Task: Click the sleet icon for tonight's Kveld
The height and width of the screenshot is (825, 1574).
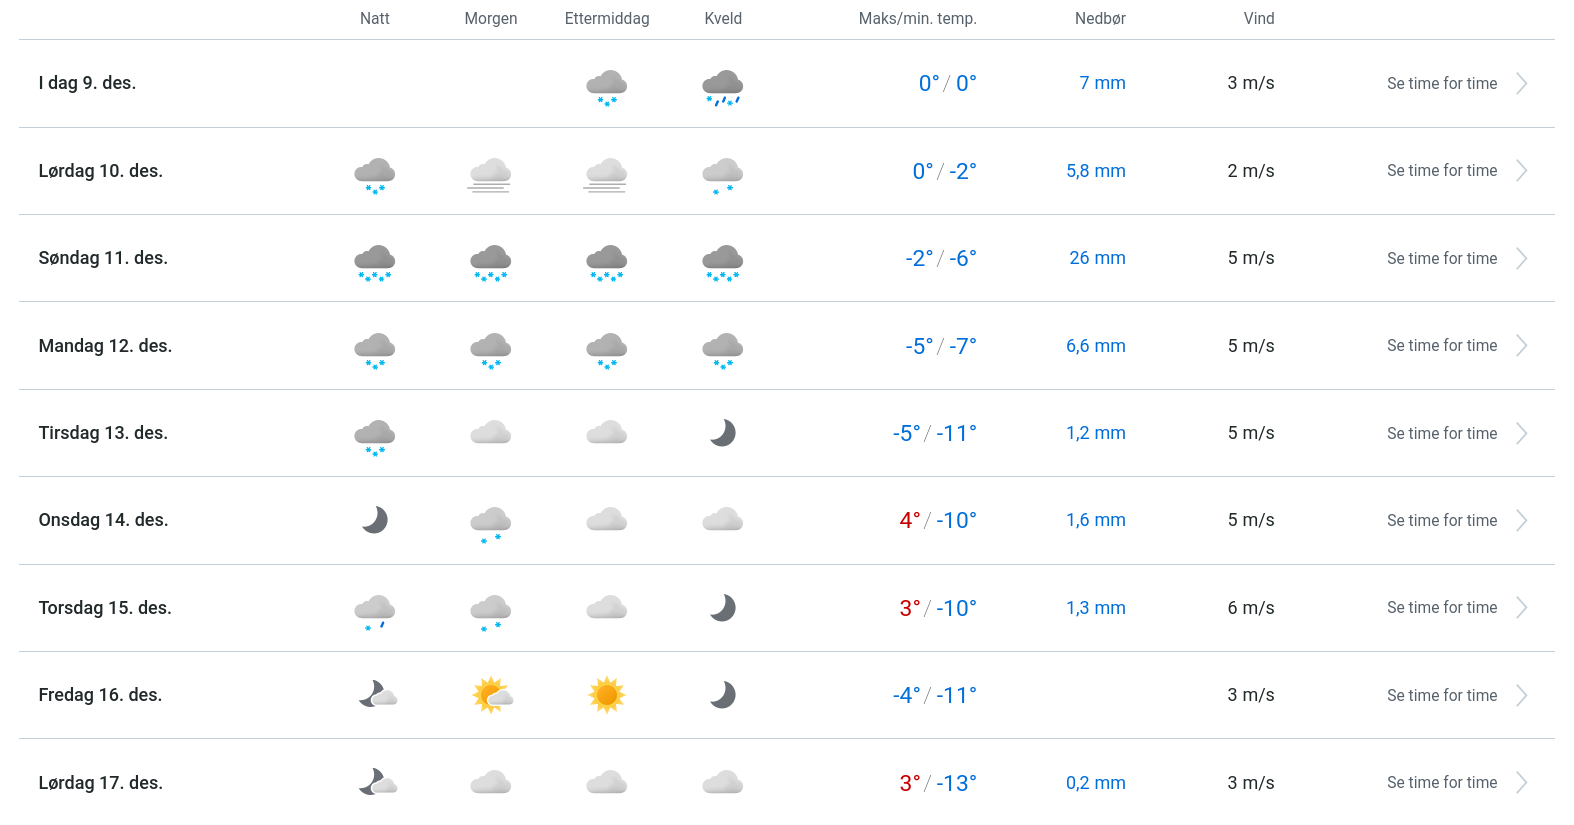Action: (x=722, y=87)
